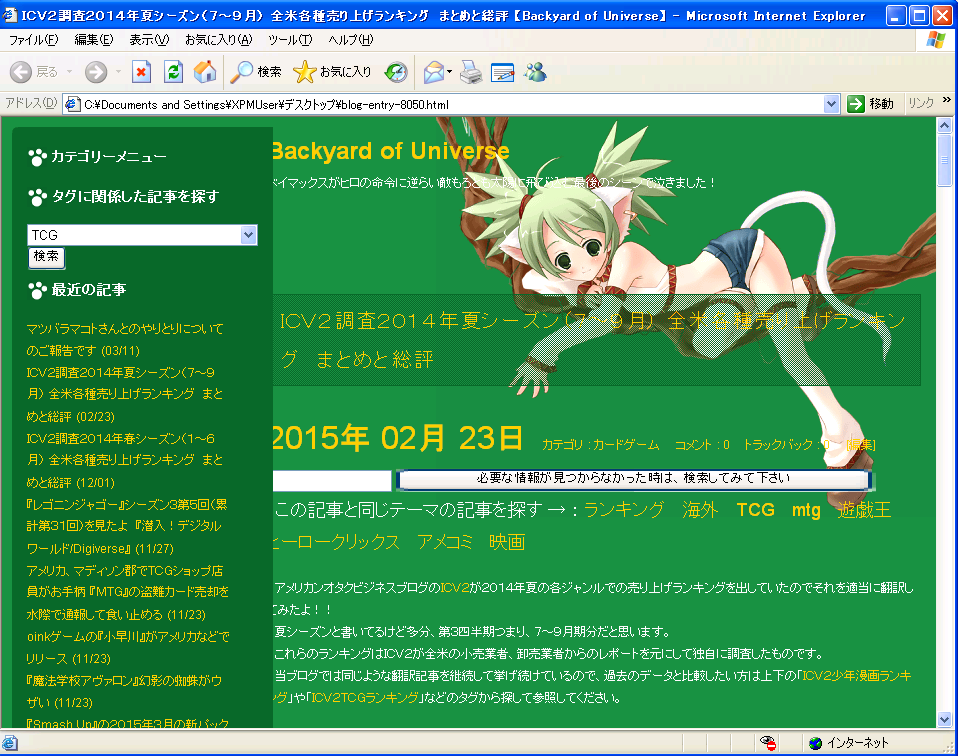Open the ICV2TCGランキング tag link

(x=365, y=697)
